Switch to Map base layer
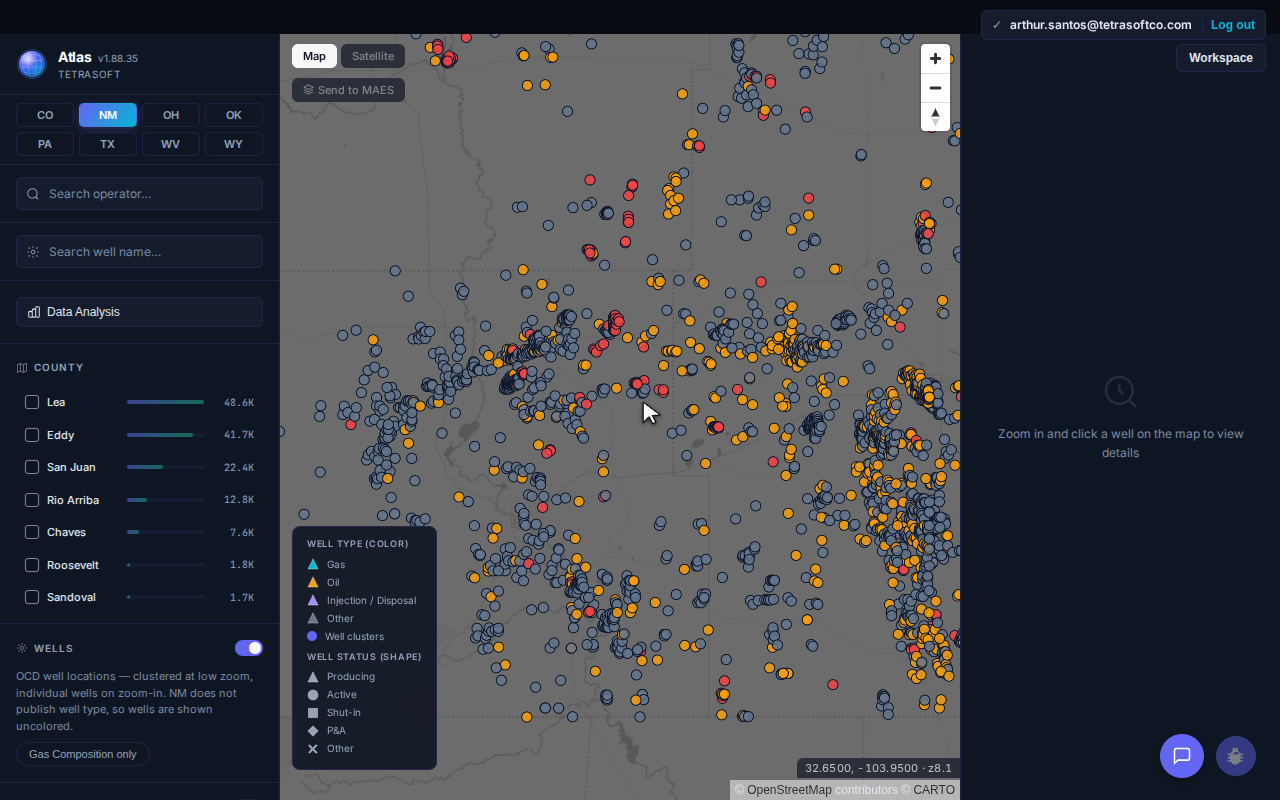Image resolution: width=1280 pixels, height=800 pixels. point(314,56)
